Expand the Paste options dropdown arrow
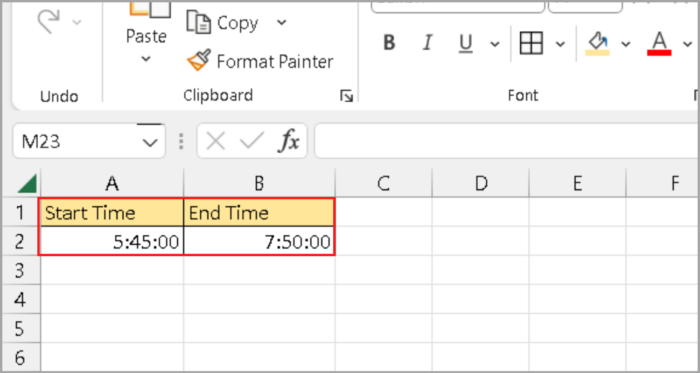The height and width of the screenshot is (373, 700). pyautogui.click(x=146, y=58)
